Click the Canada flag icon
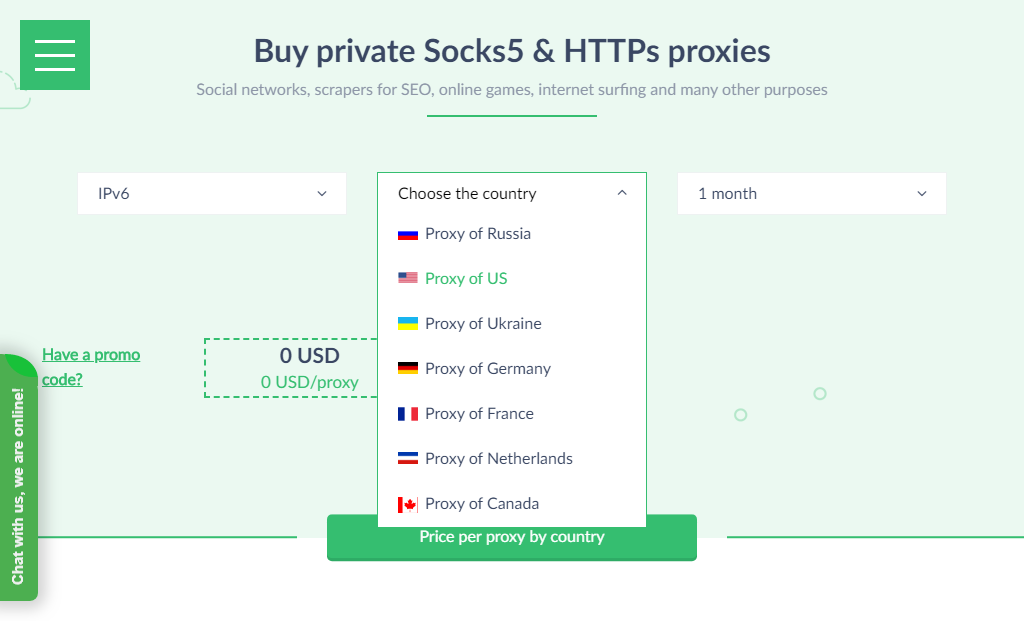 point(408,504)
